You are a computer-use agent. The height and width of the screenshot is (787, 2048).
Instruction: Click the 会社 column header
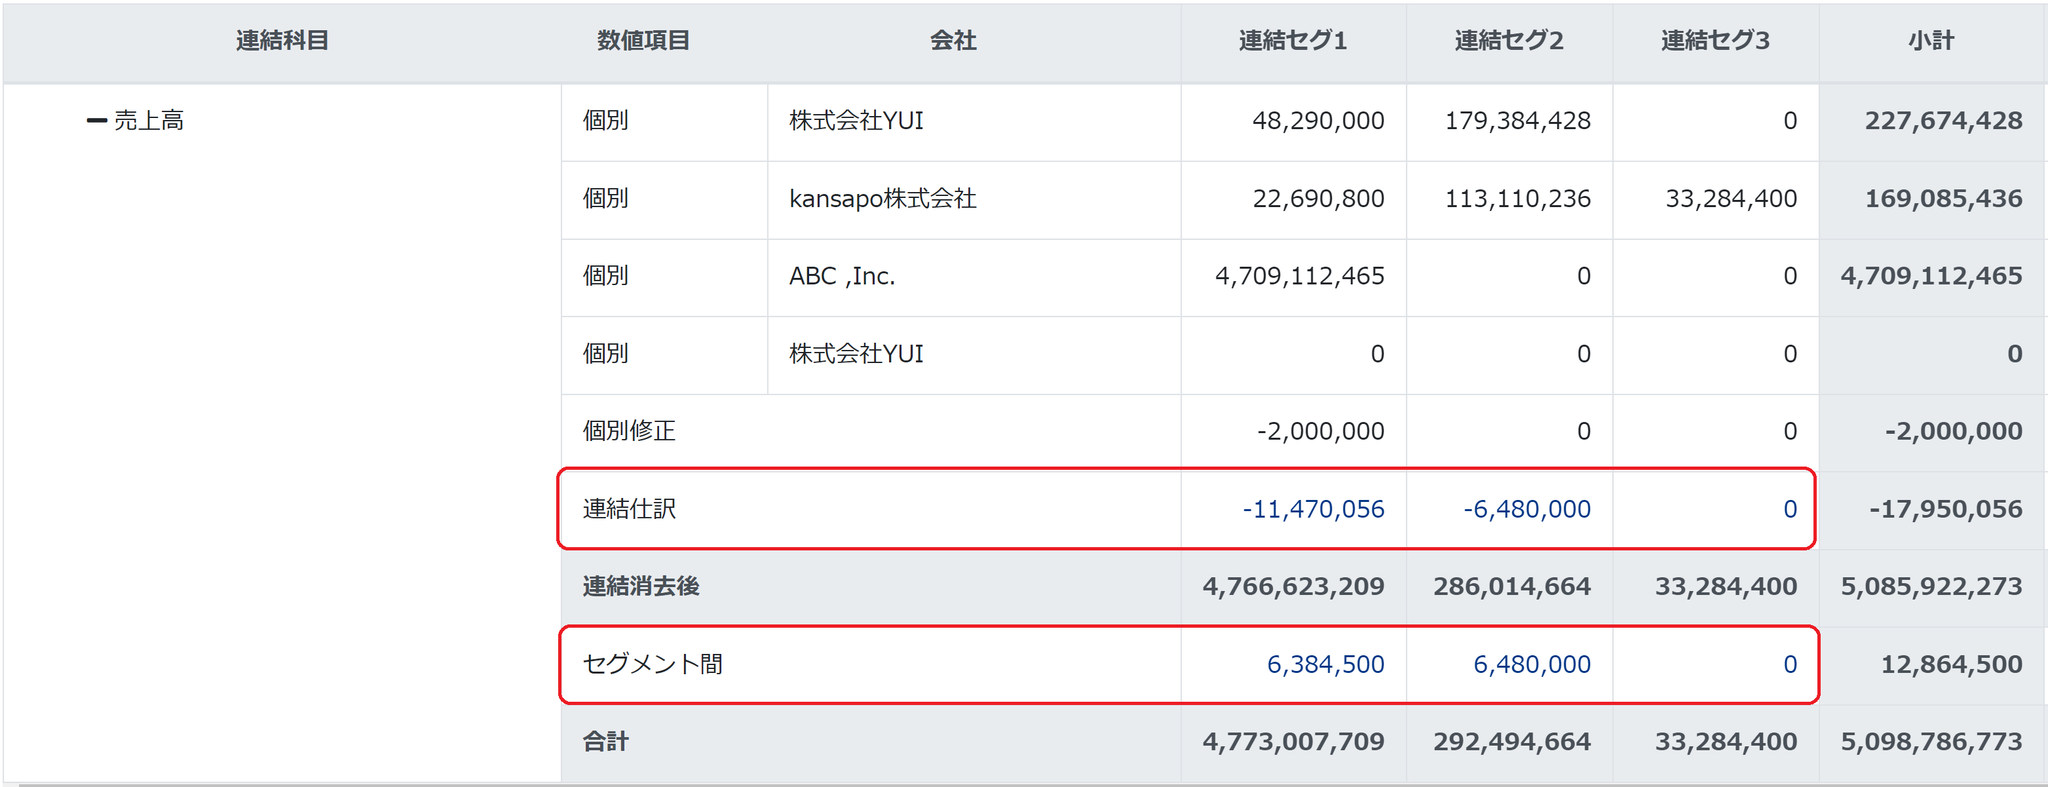click(x=952, y=41)
